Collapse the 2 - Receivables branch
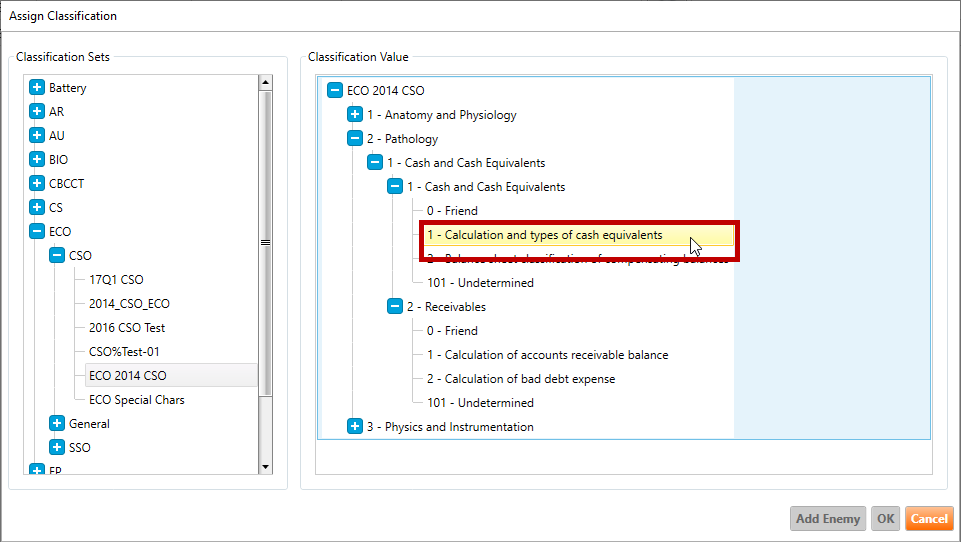 tap(395, 307)
